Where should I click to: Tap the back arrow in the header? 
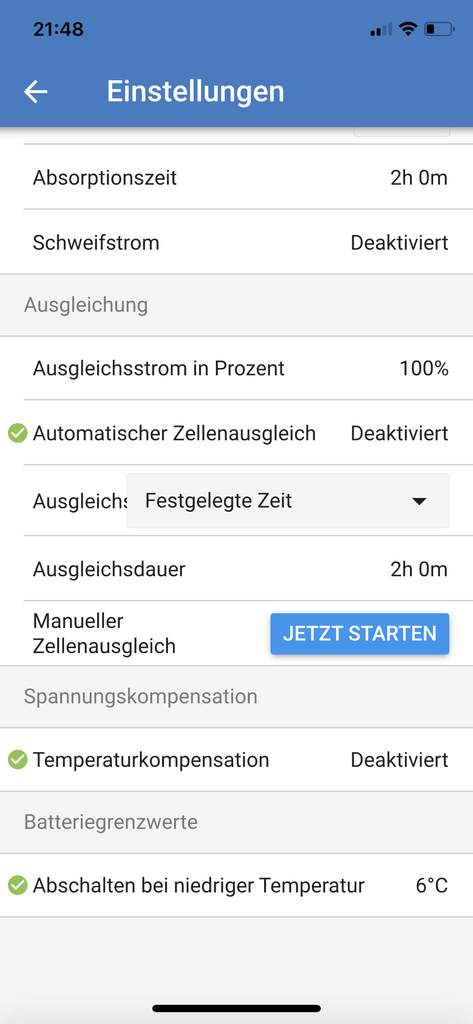[x=36, y=91]
